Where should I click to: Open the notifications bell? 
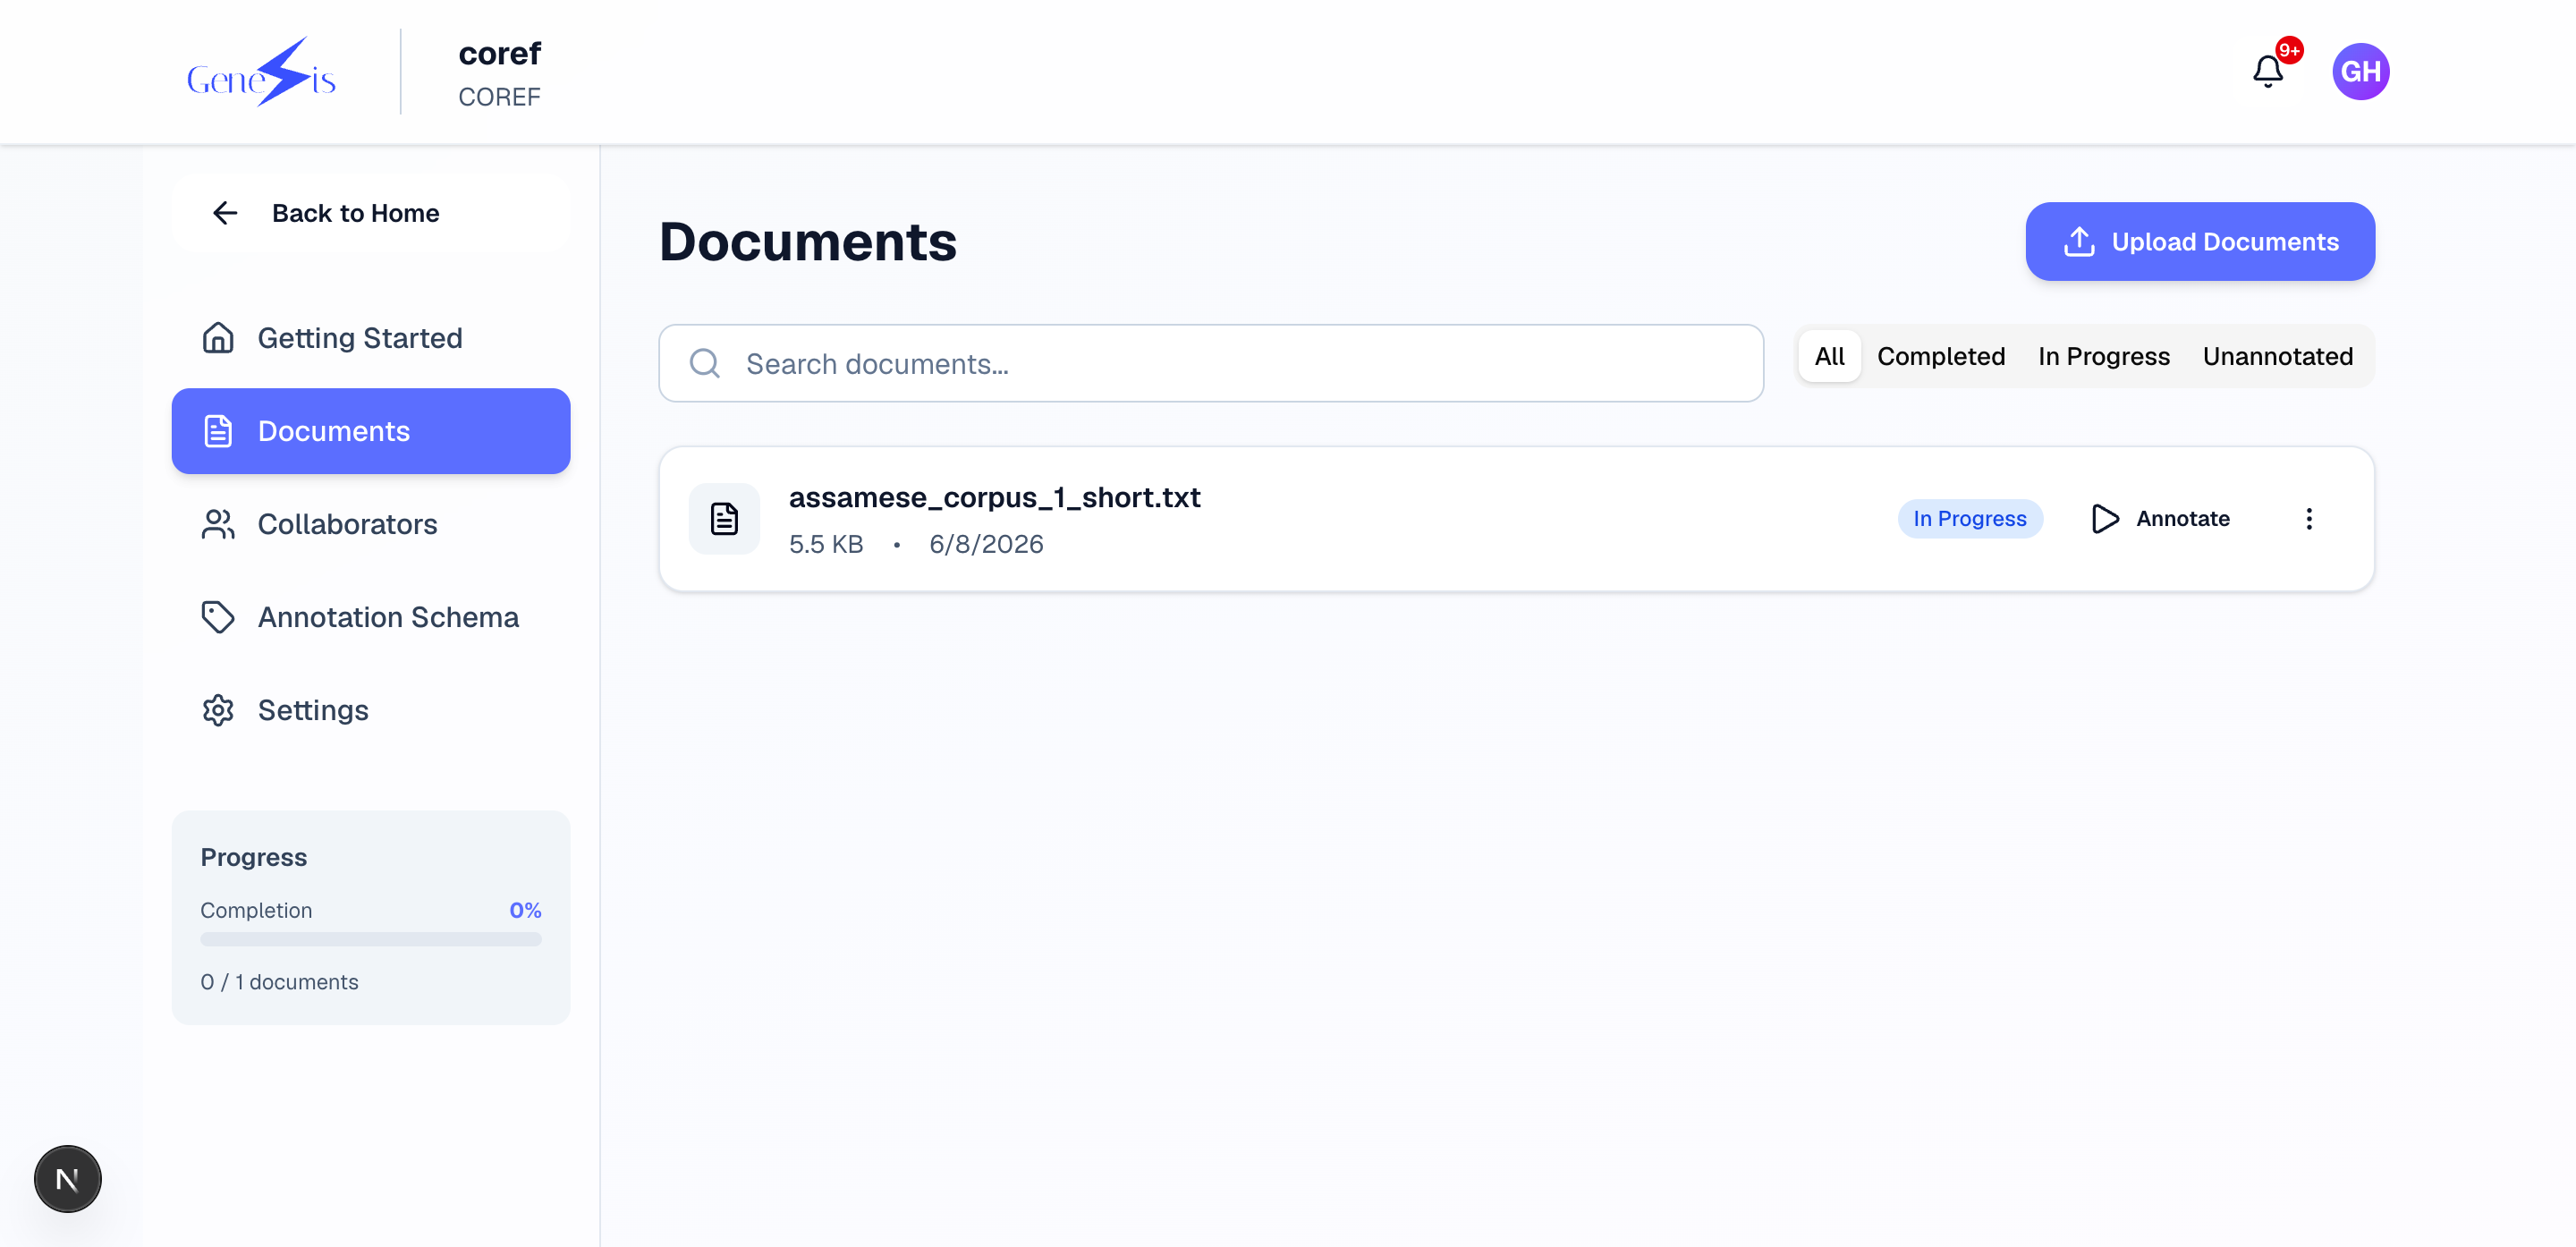coord(2267,72)
